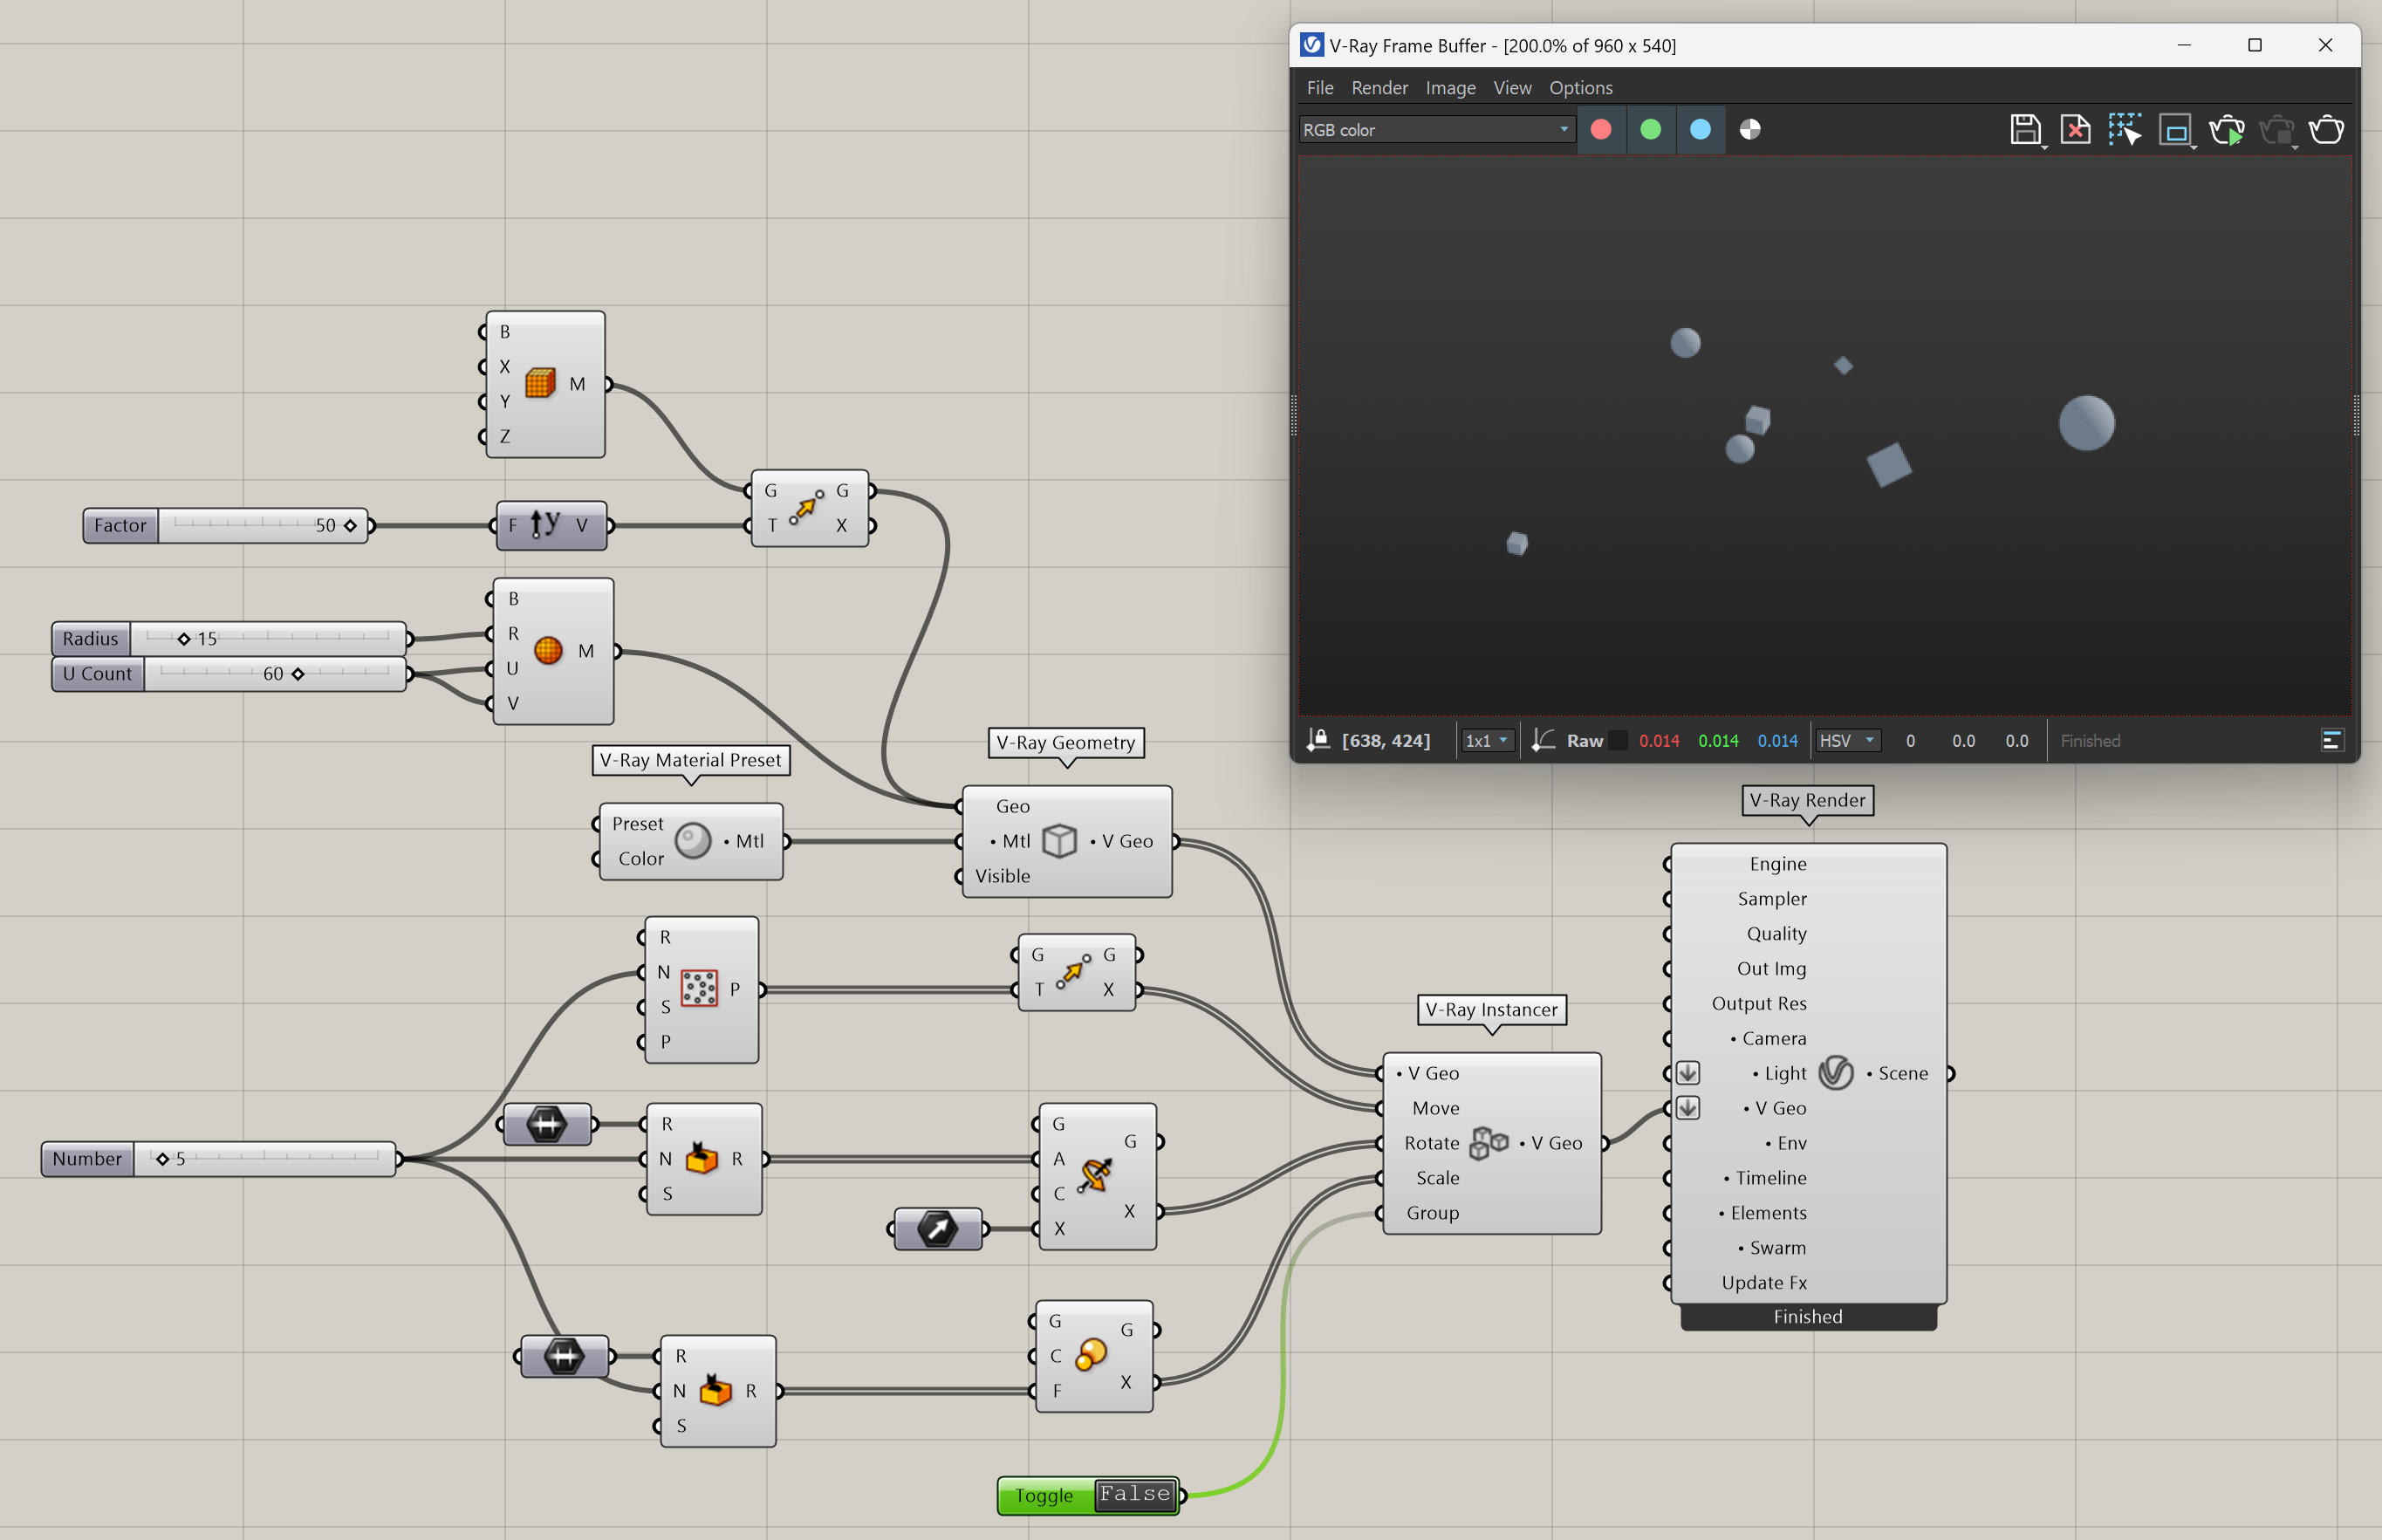Click the clear image icon
This screenshot has width=2382, height=1540.
(x=2076, y=130)
